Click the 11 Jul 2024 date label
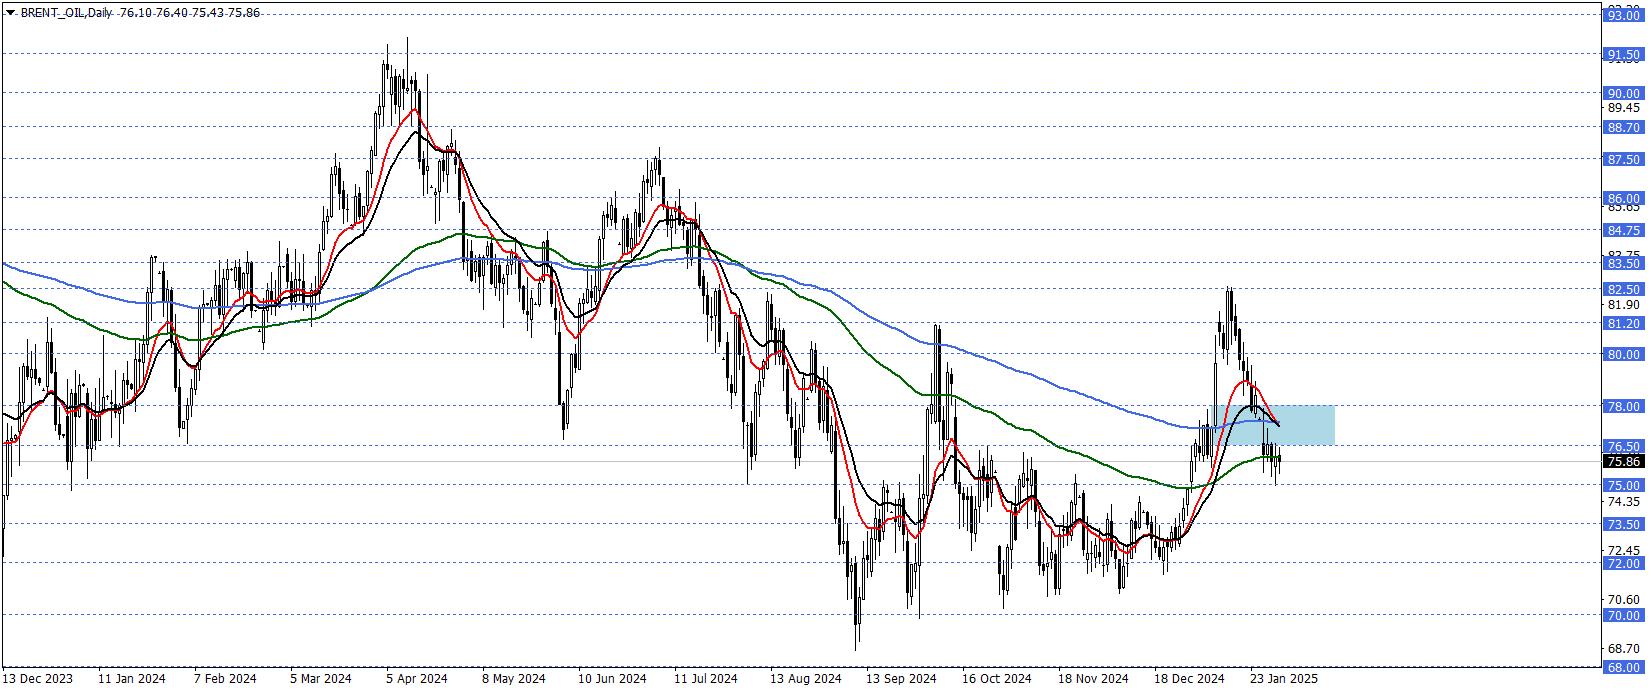Viewport: 1651px width, 691px height. pos(705,678)
